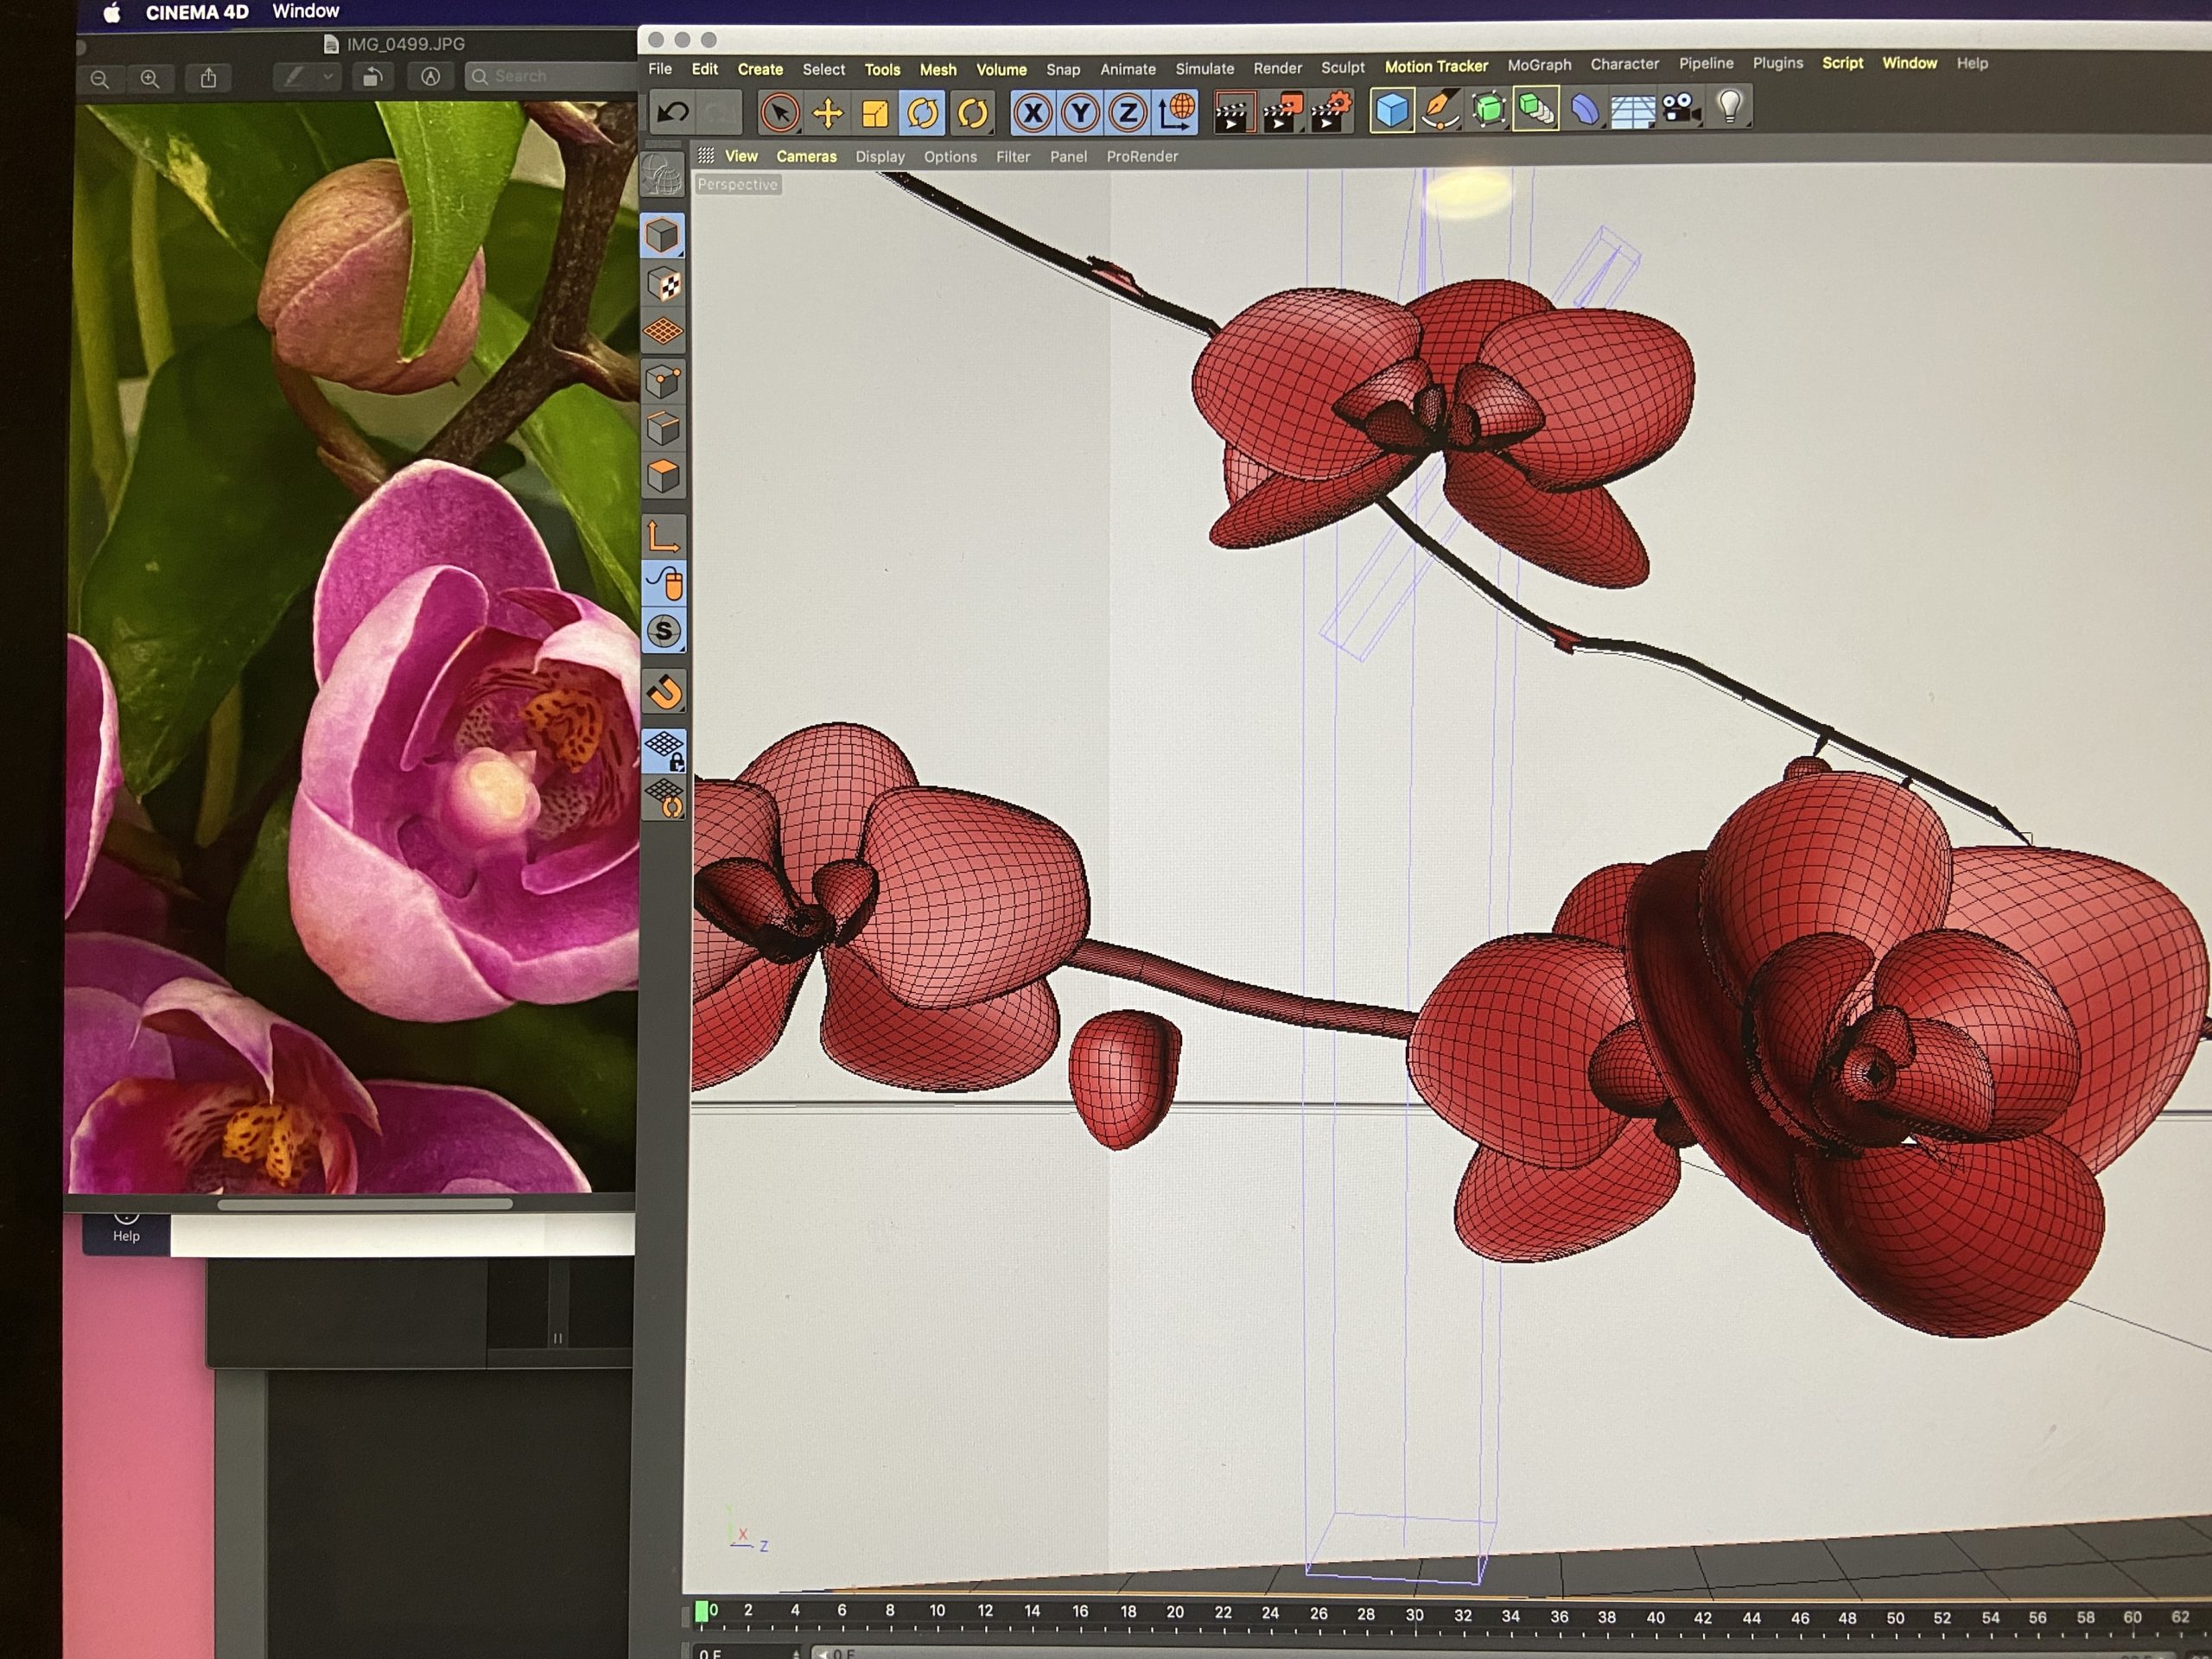Open the Deformer objects icon
The height and width of the screenshot is (1659, 2212).
pyautogui.click(x=1584, y=109)
